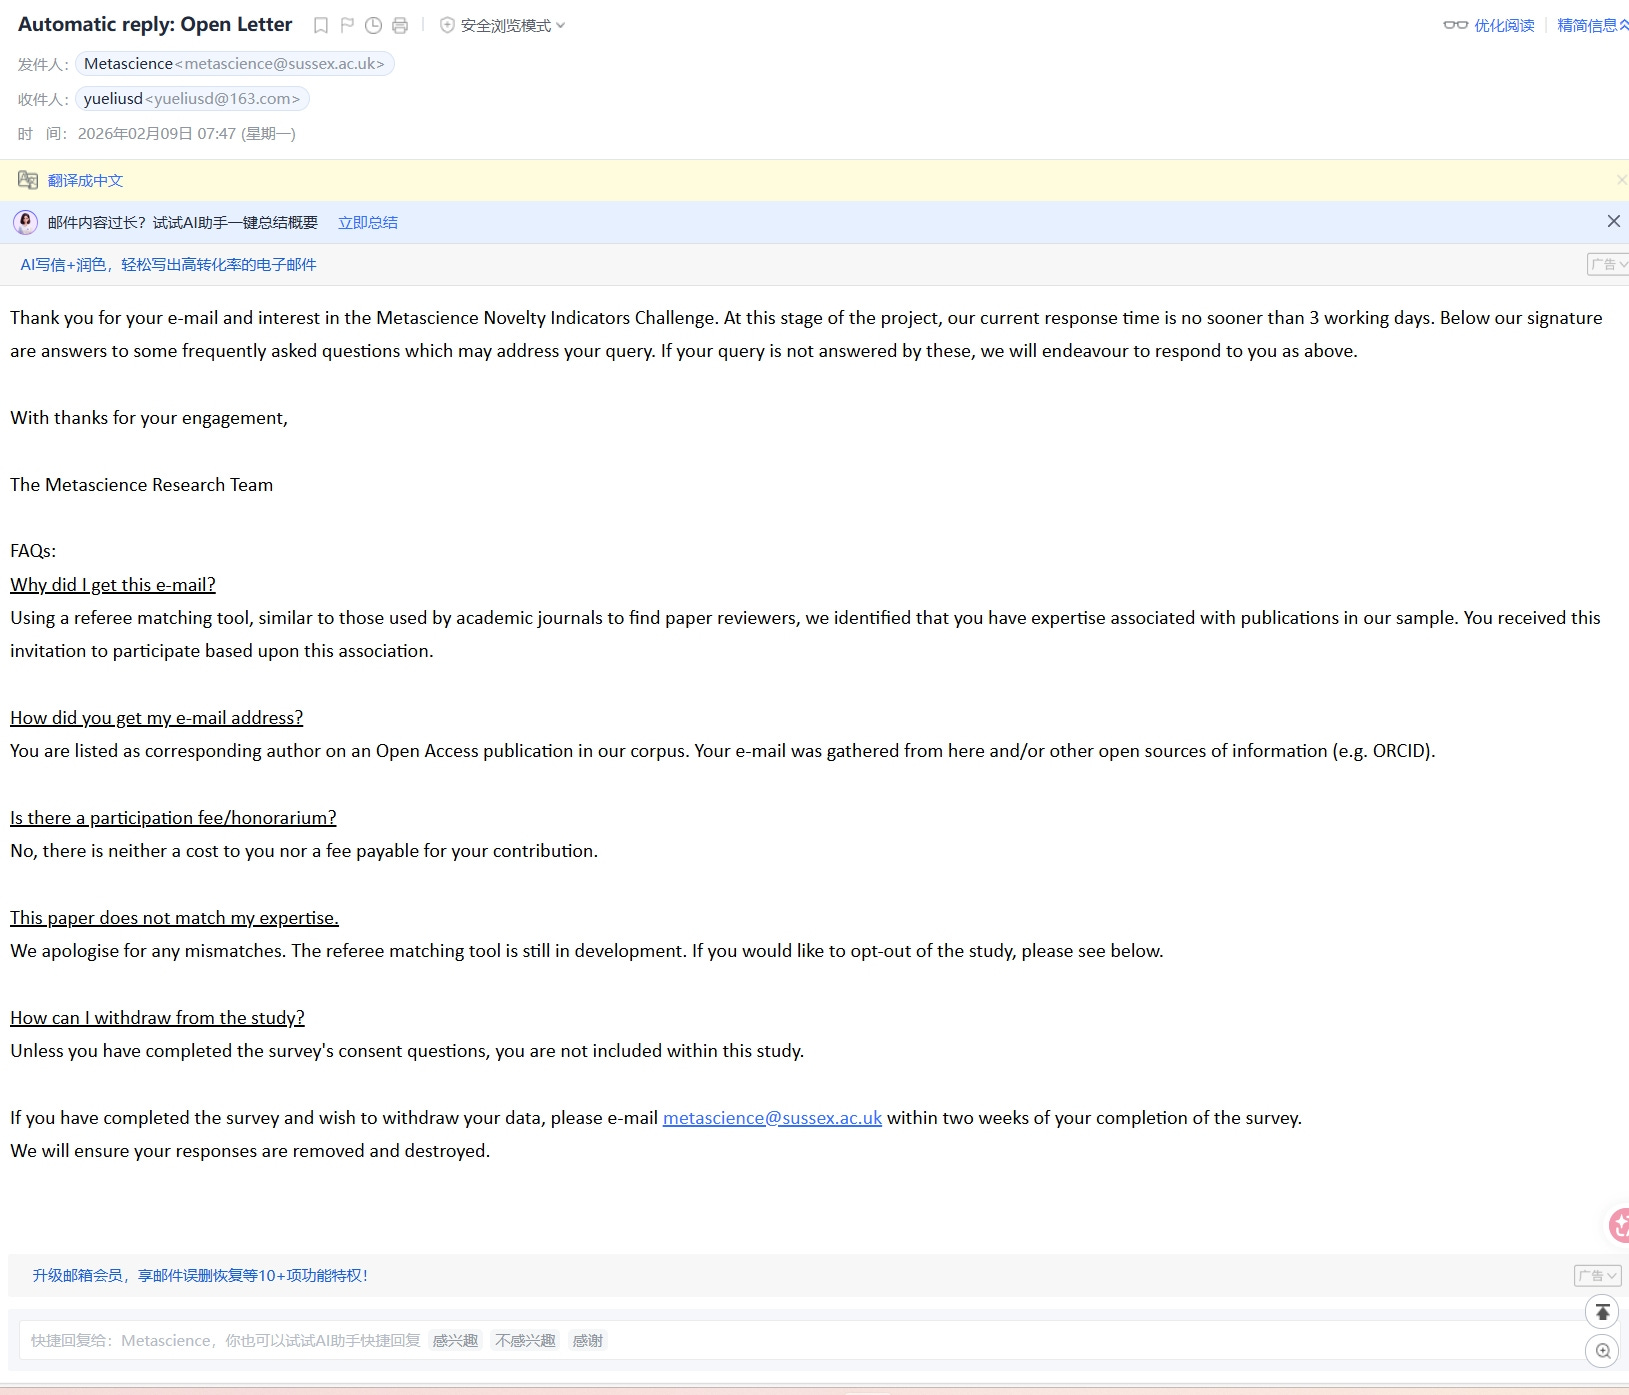The height and width of the screenshot is (1395, 1629).
Task: Collapse header via 精简信息
Action: point(1592,26)
